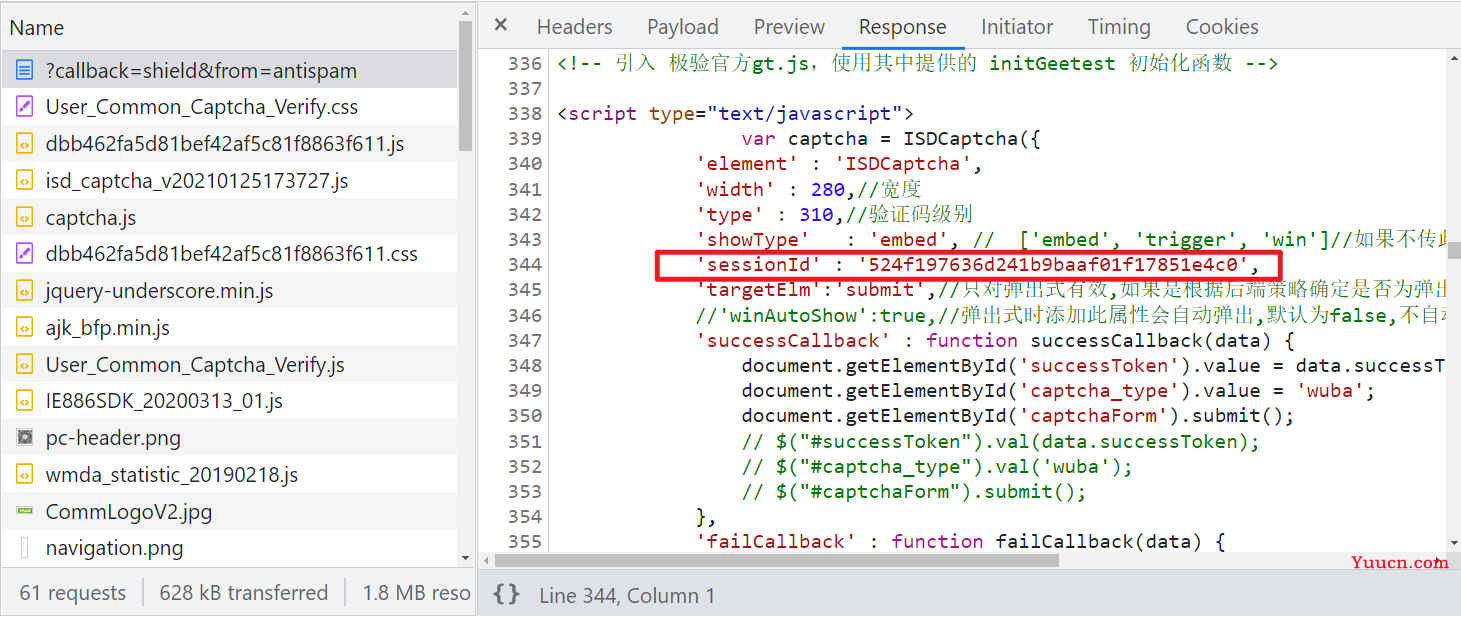This screenshot has height=617, width=1461.
Task: Click script icon beside jquery-underscore.min.js
Action: [25, 291]
